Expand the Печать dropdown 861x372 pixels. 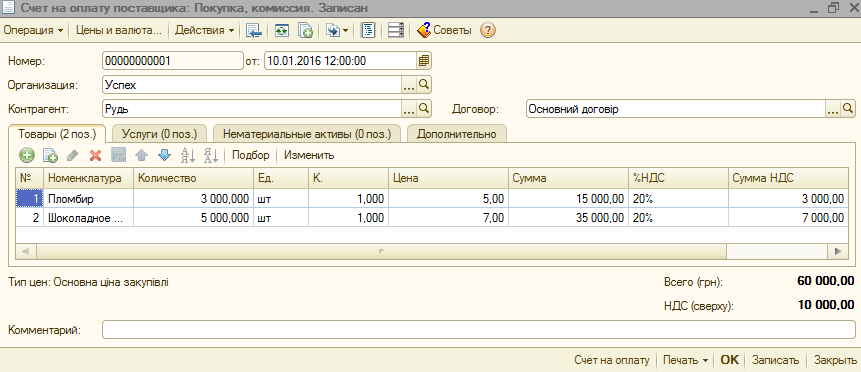pyautogui.click(x=685, y=360)
